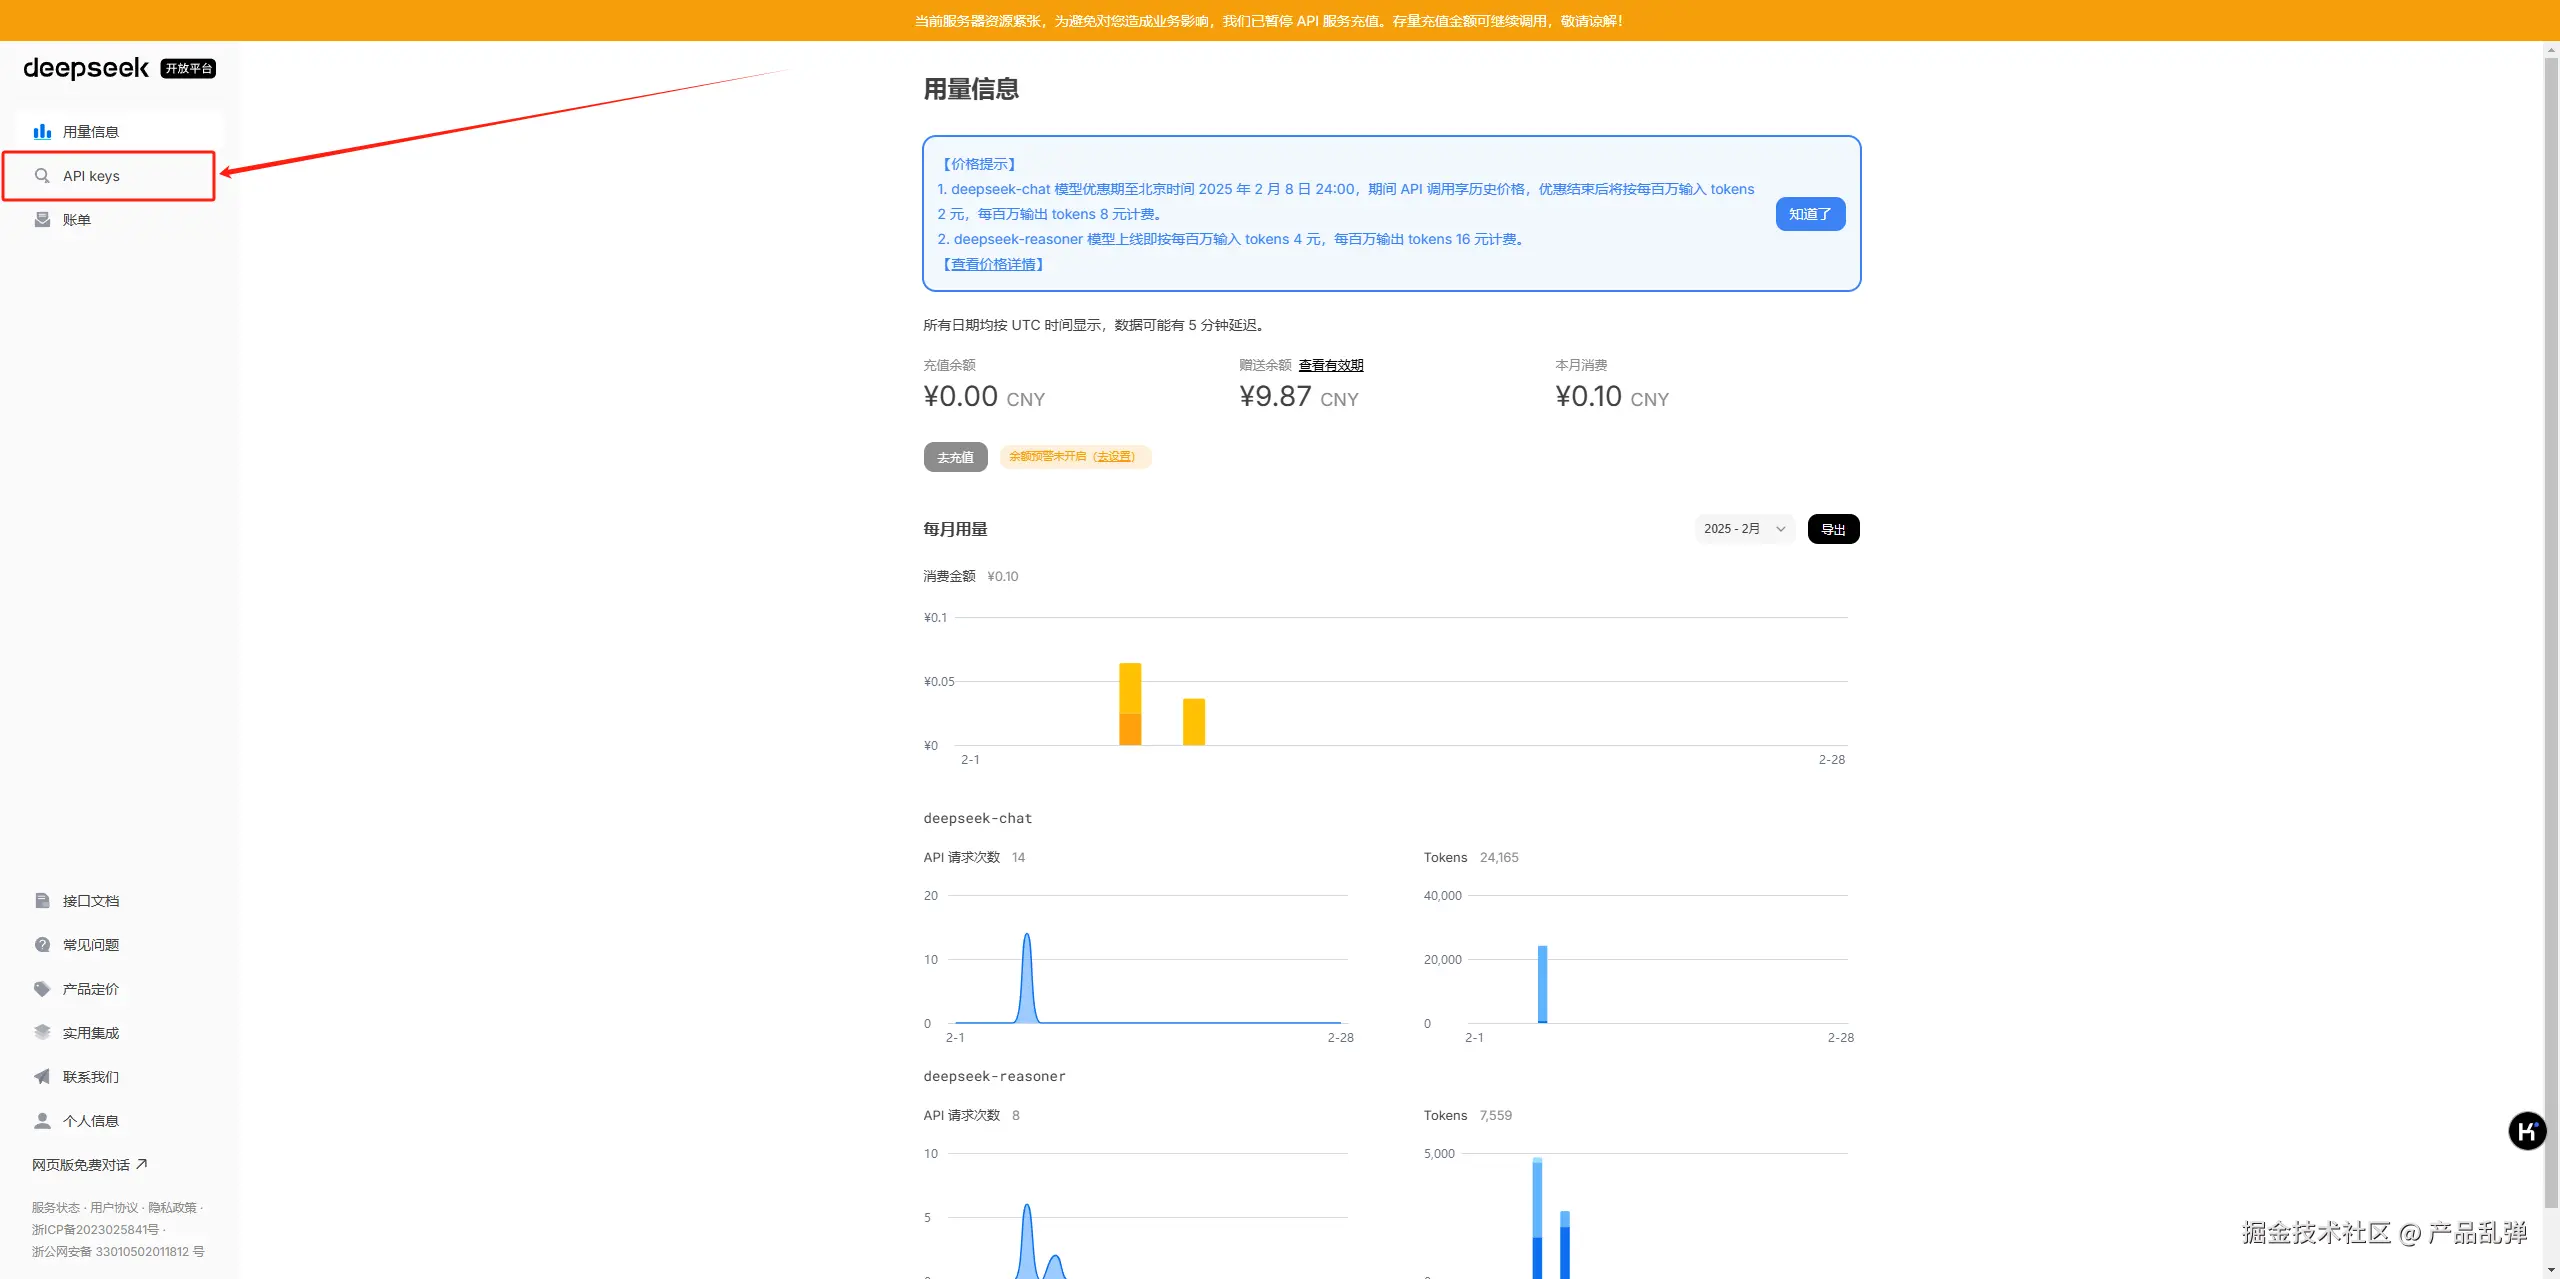
Task: Click the floating black circle assistant icon
Action: pos(2527,1131)
